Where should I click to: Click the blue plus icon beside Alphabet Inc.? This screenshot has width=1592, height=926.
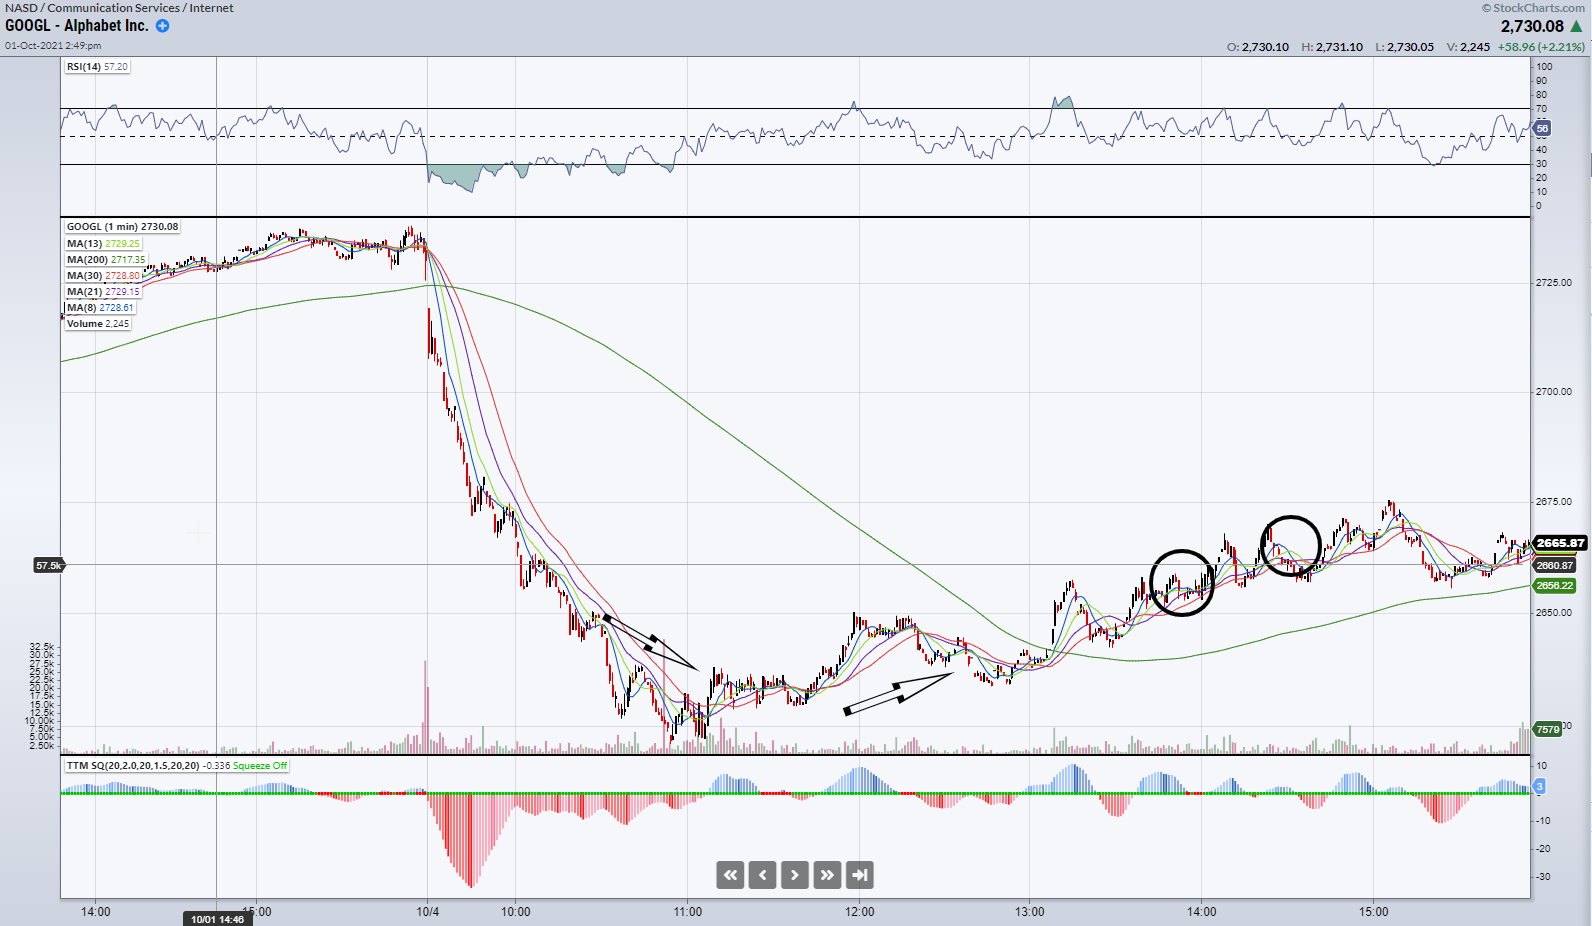tap(162, 26)
